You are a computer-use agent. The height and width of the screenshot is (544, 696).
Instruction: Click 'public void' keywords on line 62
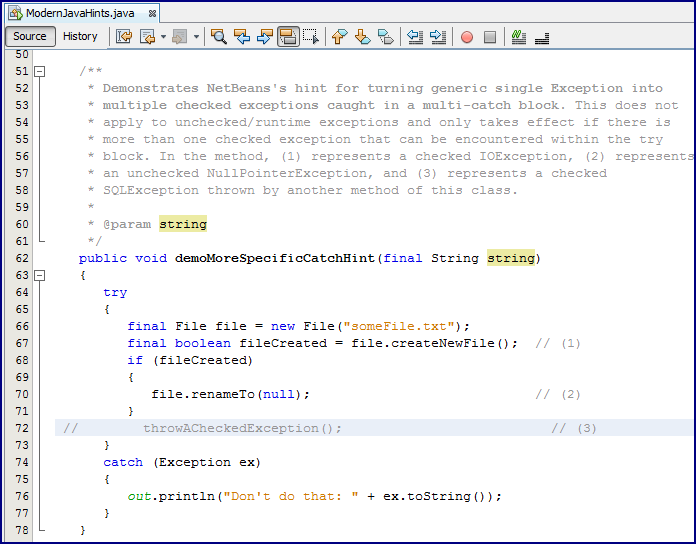[x=123, y=258]
